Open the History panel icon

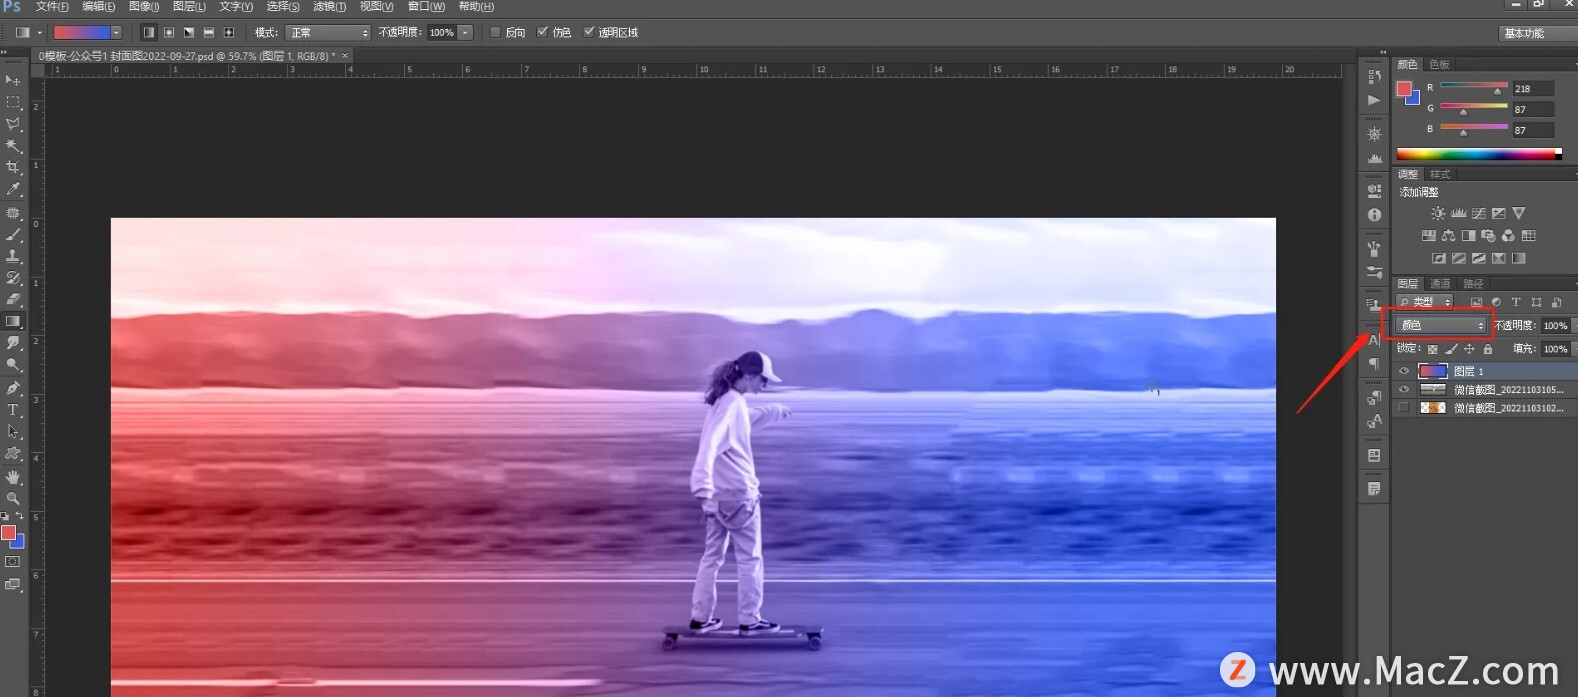(1374, 76)
